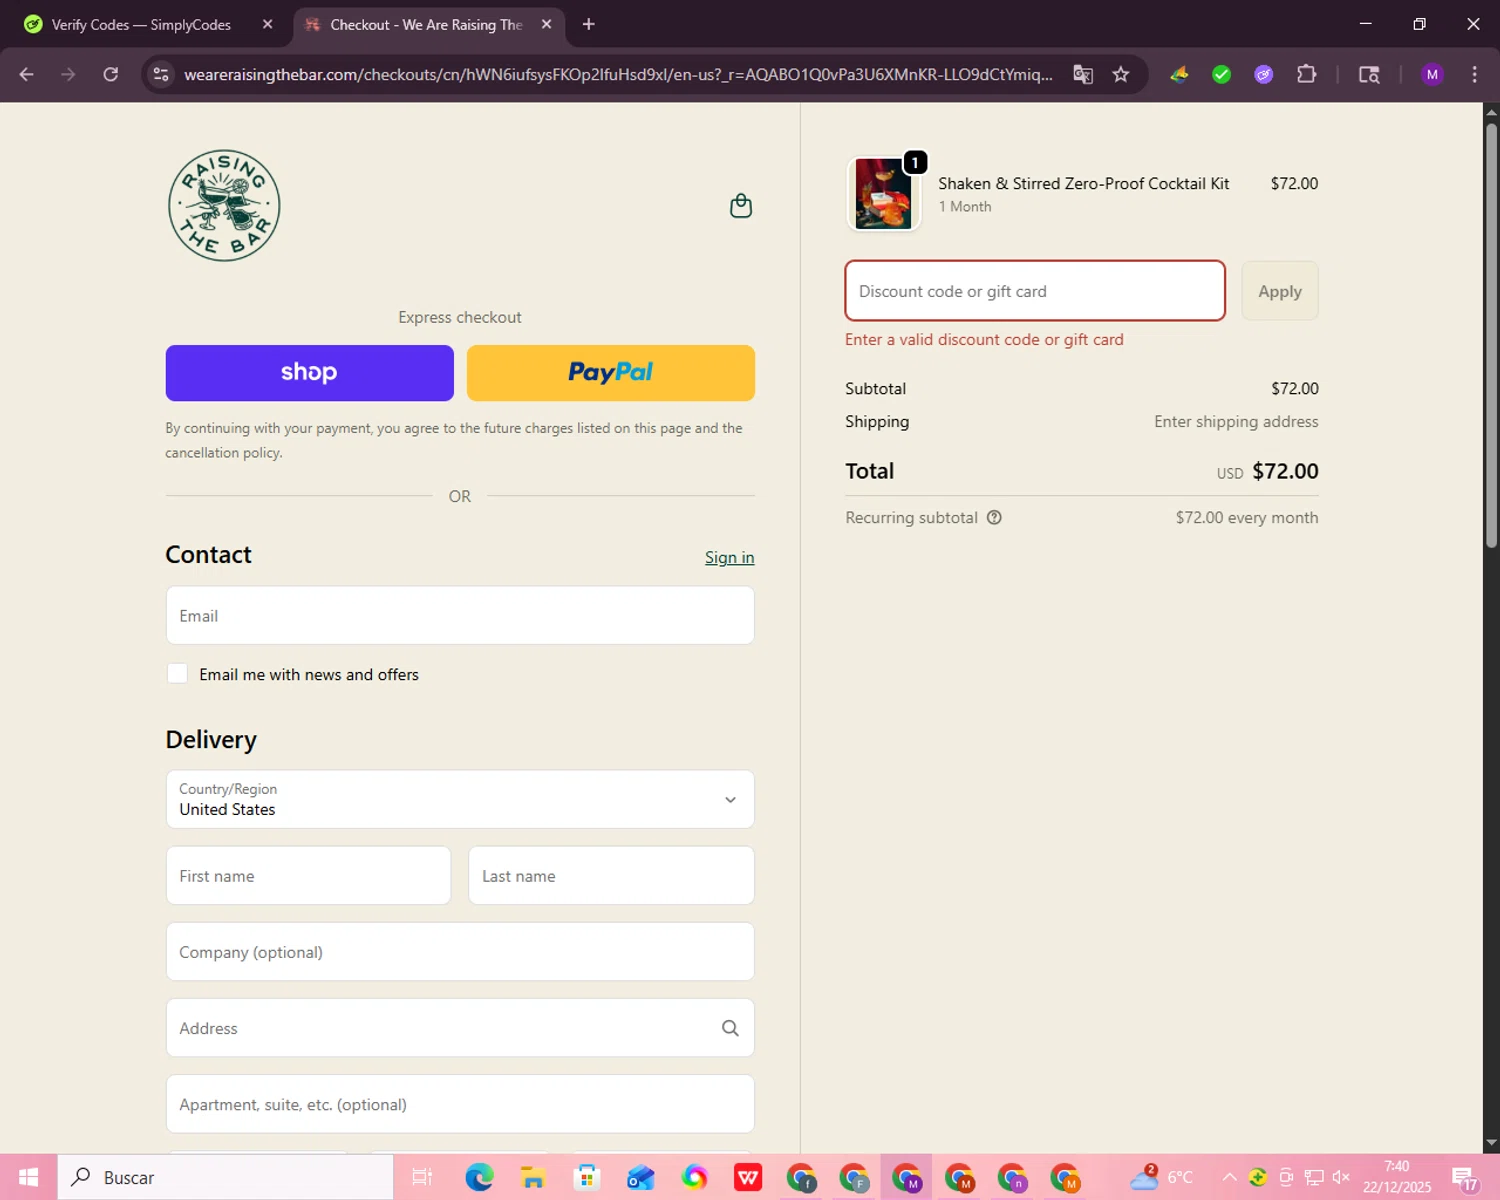The image size is (1500, 1200).
Task: Click the Last name field
Action: (x=611, y=876)
